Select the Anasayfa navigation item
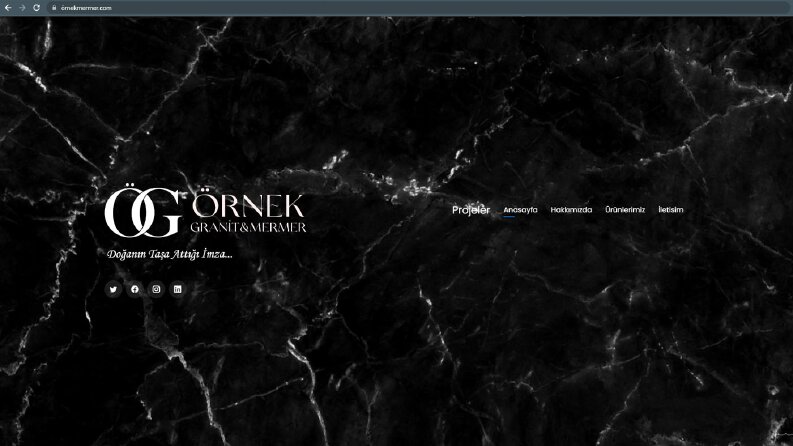This screenshot has width=793, height=446. [520, 210]
